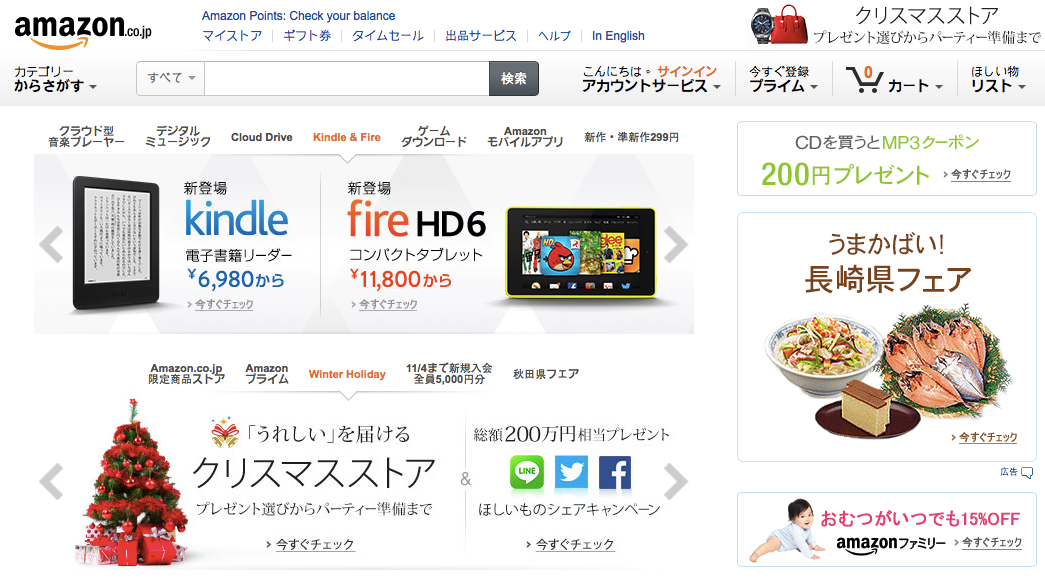Screen dimensions: 1045x581
Task: Select the 秋田県フェア tab
Action: coord(546,374)
